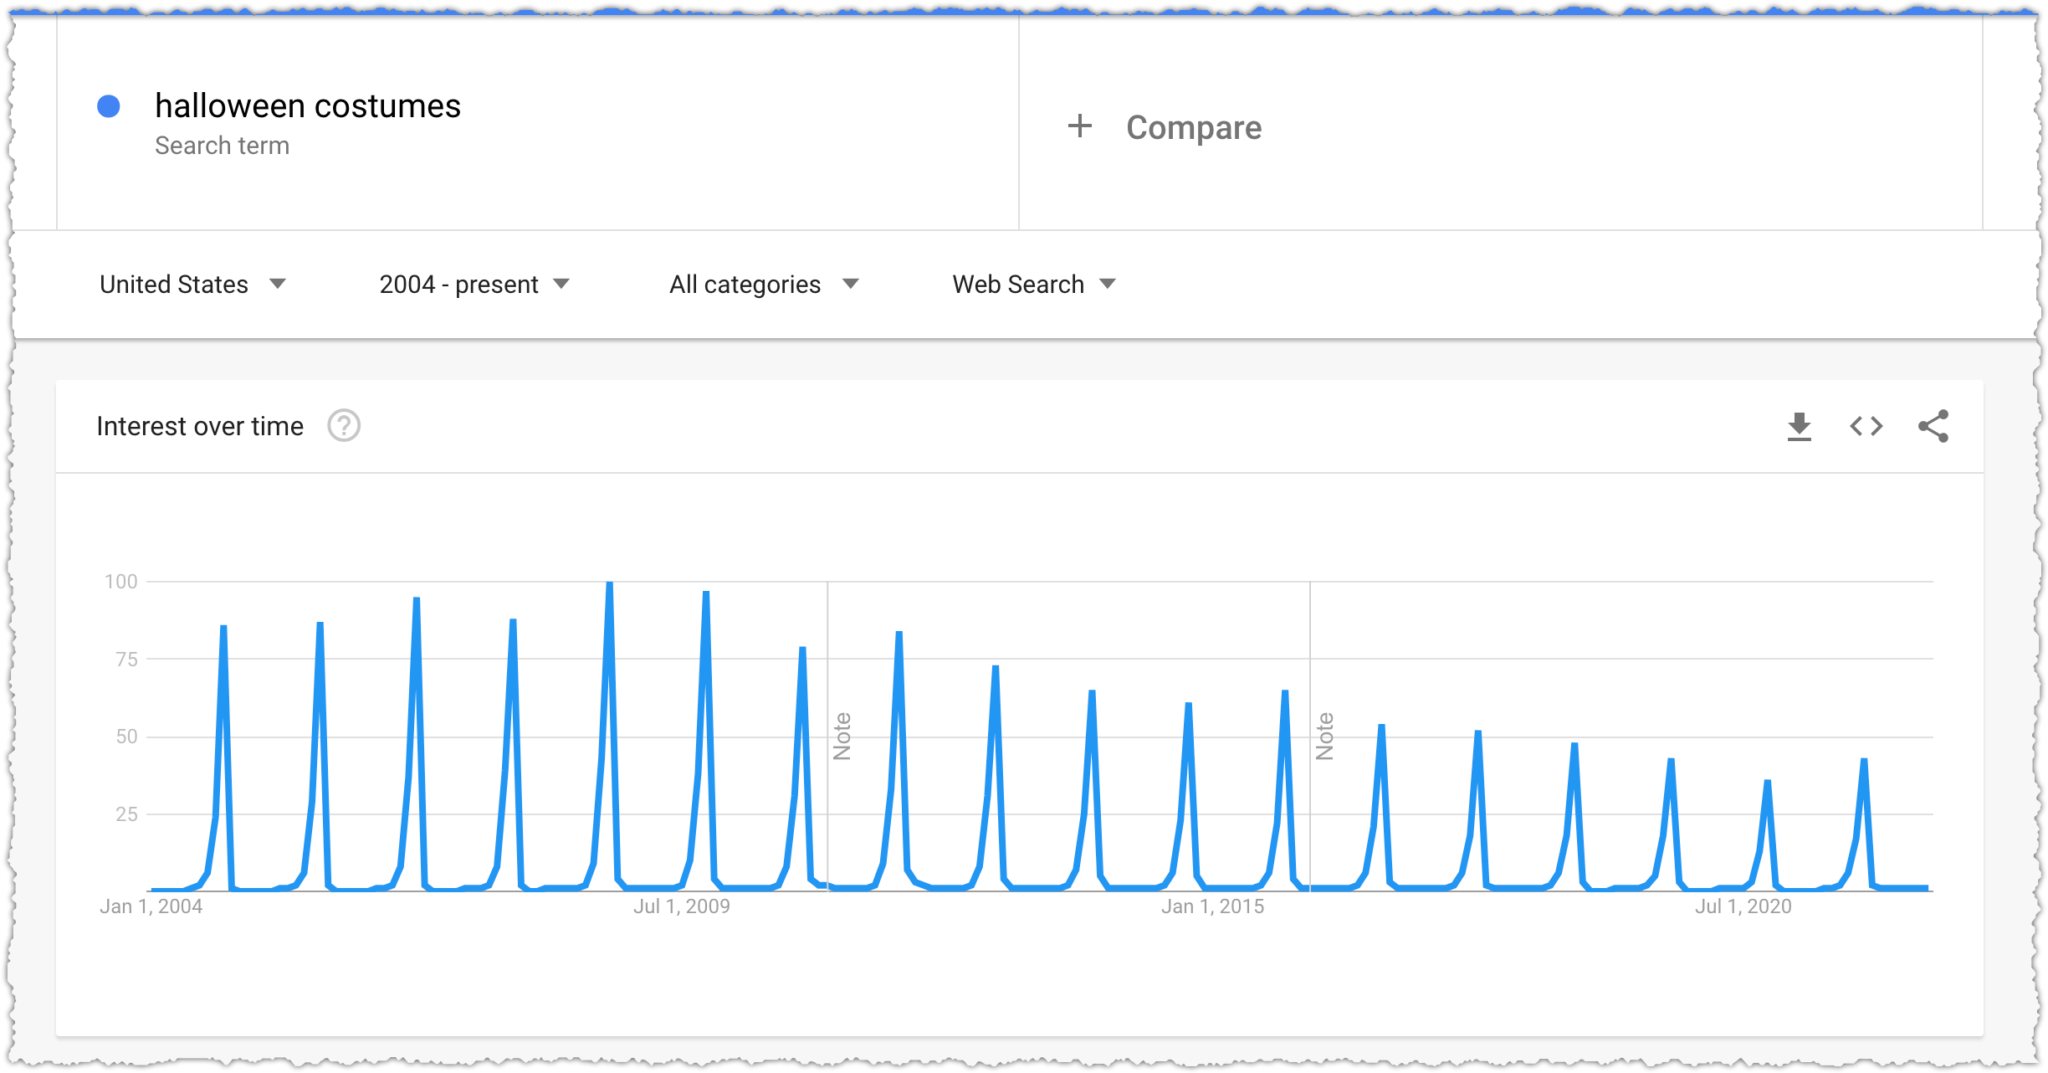2048x1073 pixels.
Task: Click the Interest over time heading
Action: pyautogui.click(x=200, y=426)
